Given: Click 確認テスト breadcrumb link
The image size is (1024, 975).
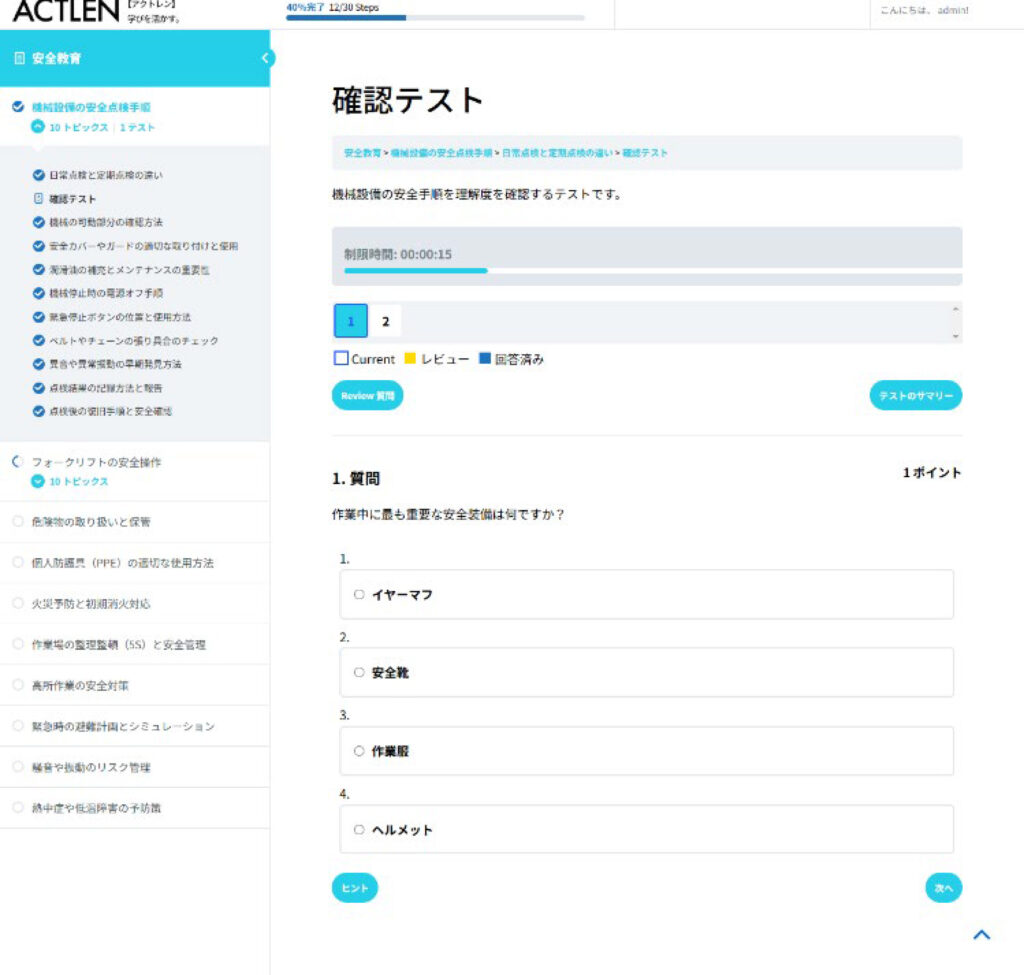Looking at the screenshot, I should (645, 153).
